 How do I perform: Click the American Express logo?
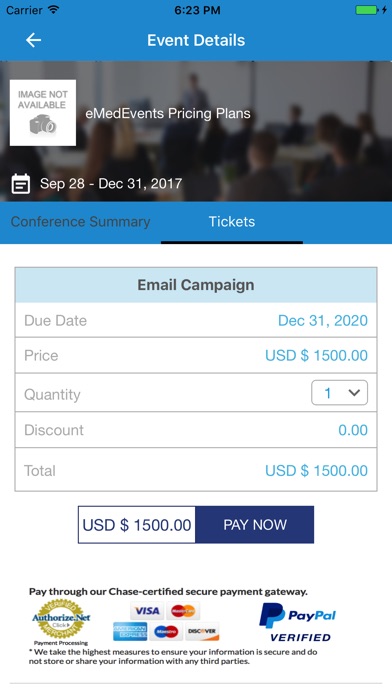click(130, 631)
